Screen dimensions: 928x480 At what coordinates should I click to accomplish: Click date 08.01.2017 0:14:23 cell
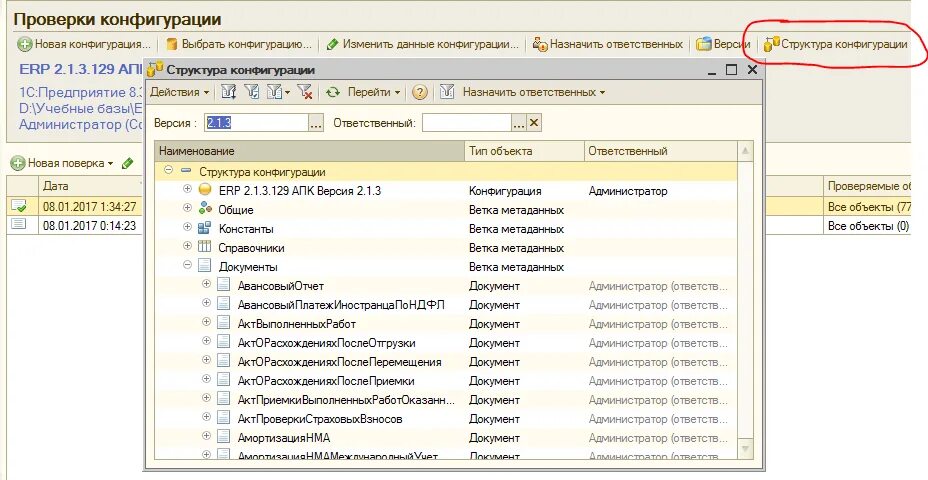[x=89, y=225]
